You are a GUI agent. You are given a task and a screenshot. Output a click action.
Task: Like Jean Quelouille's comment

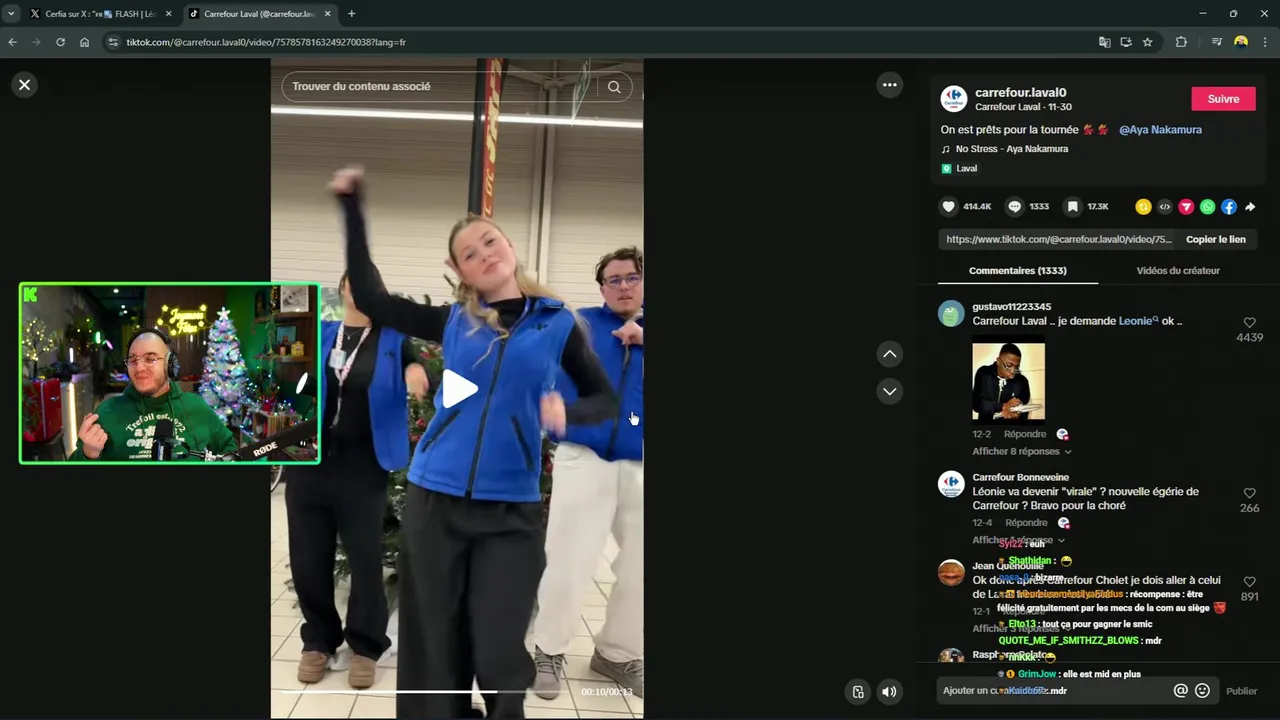[1249, 581]
